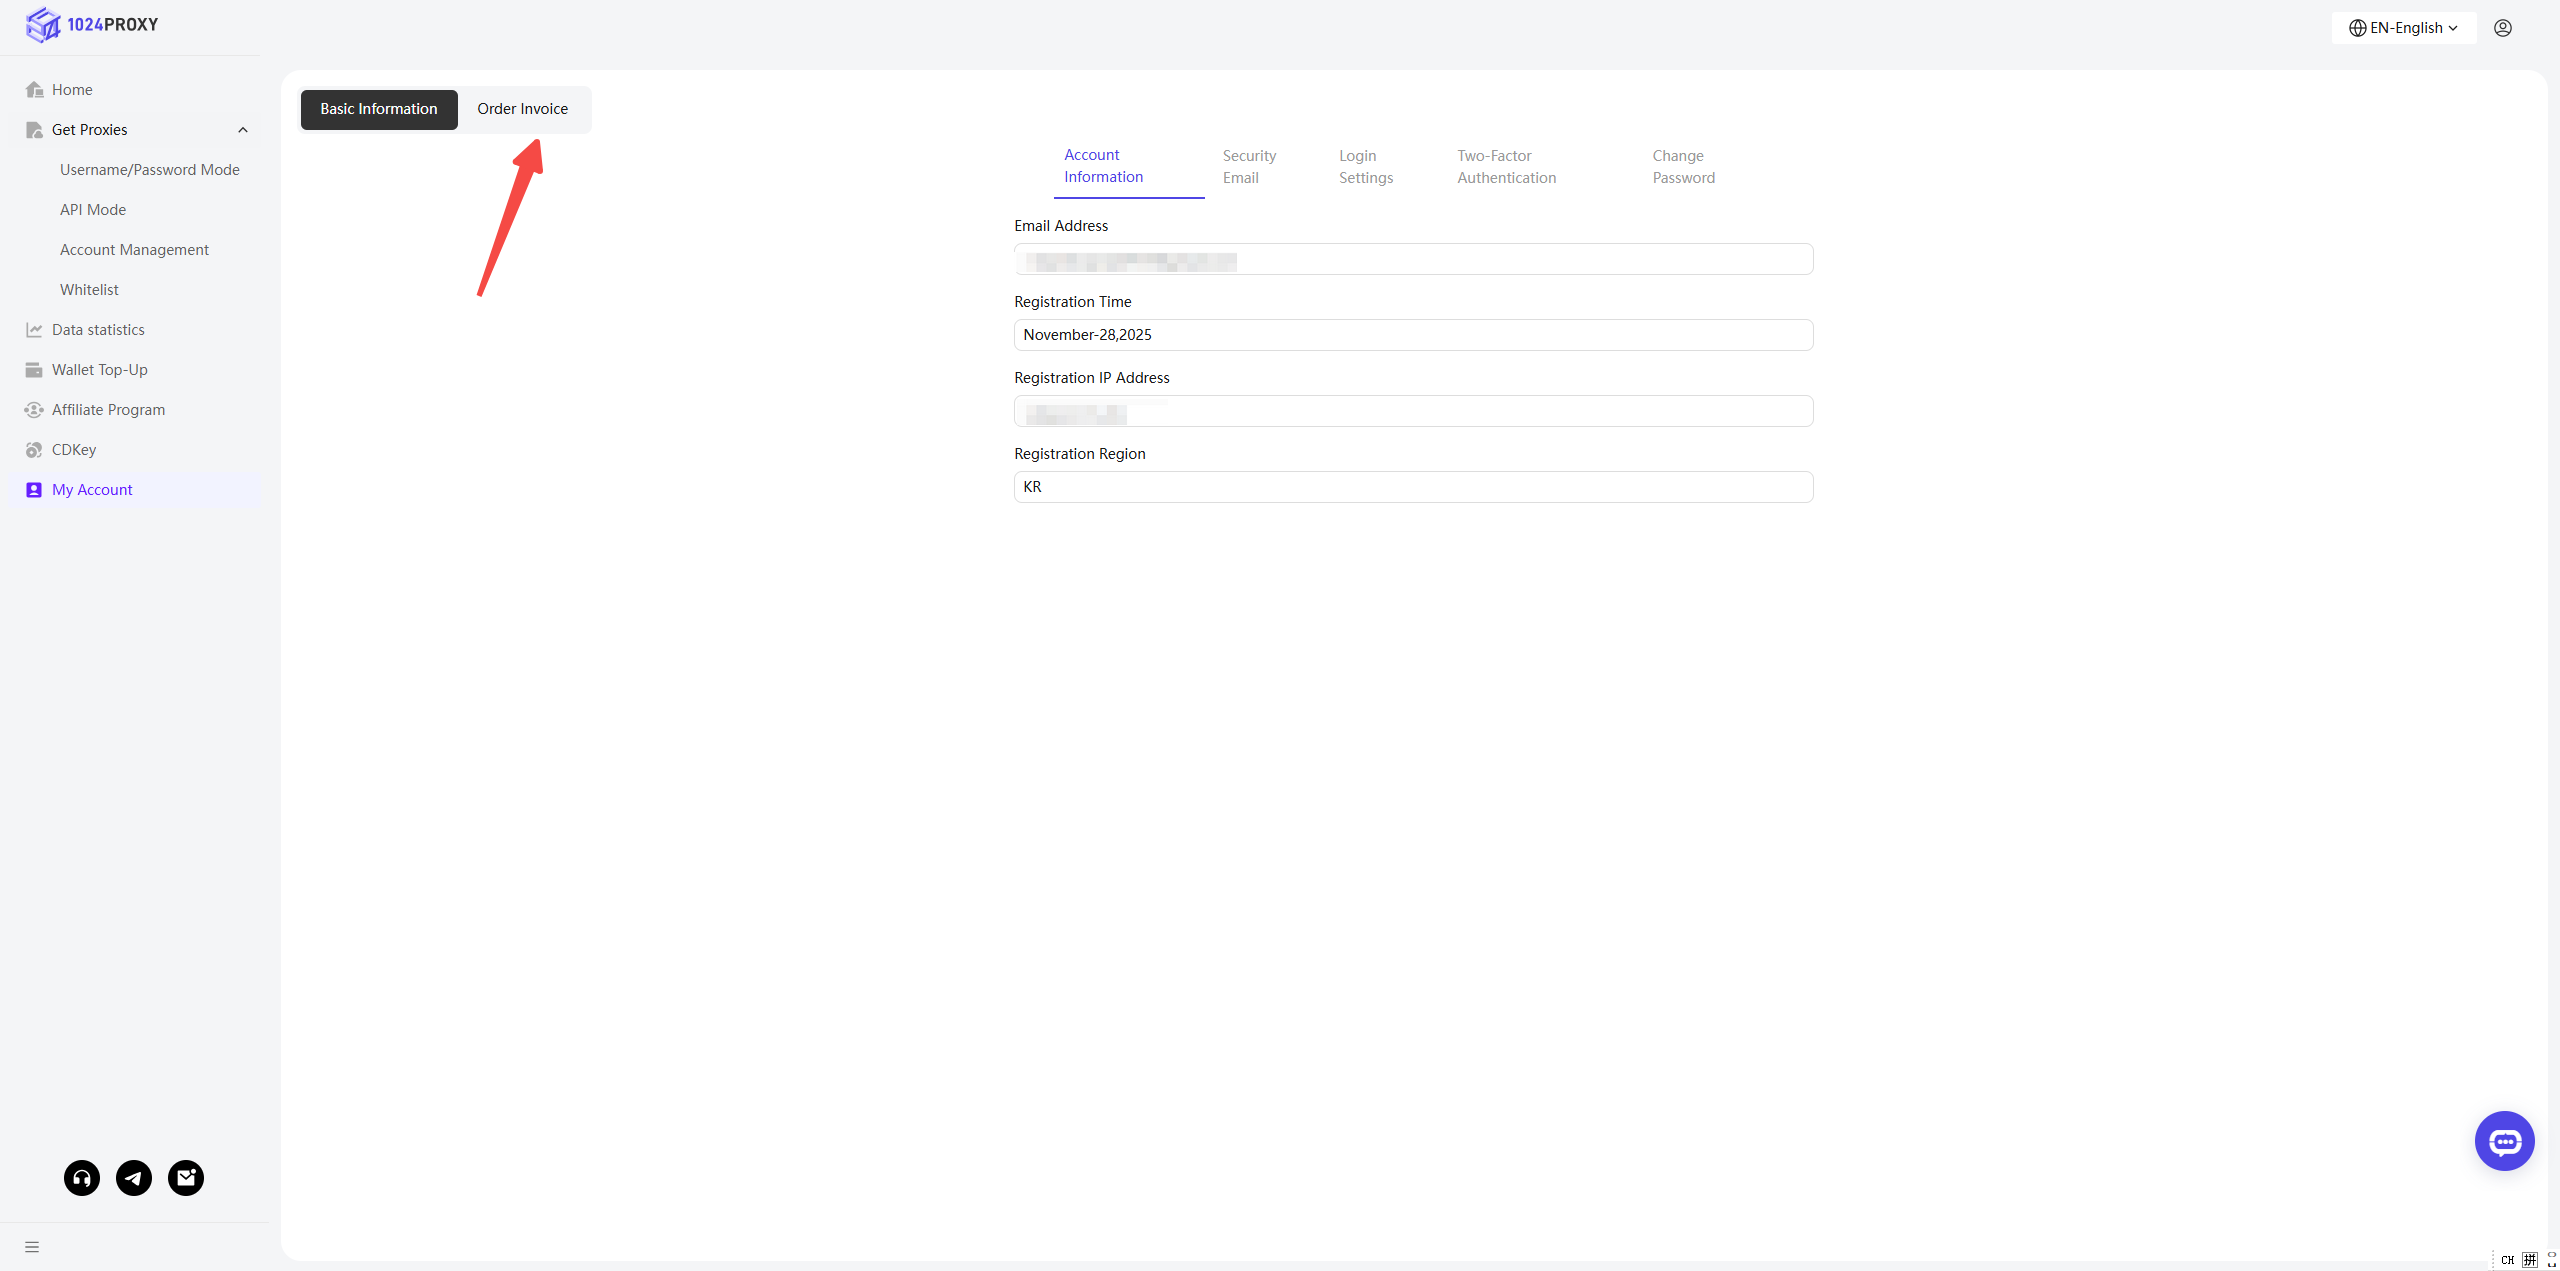Viewport: 2560px width, 1271px height.
Task: Open Data statistics page
Action: coord(98,330)
